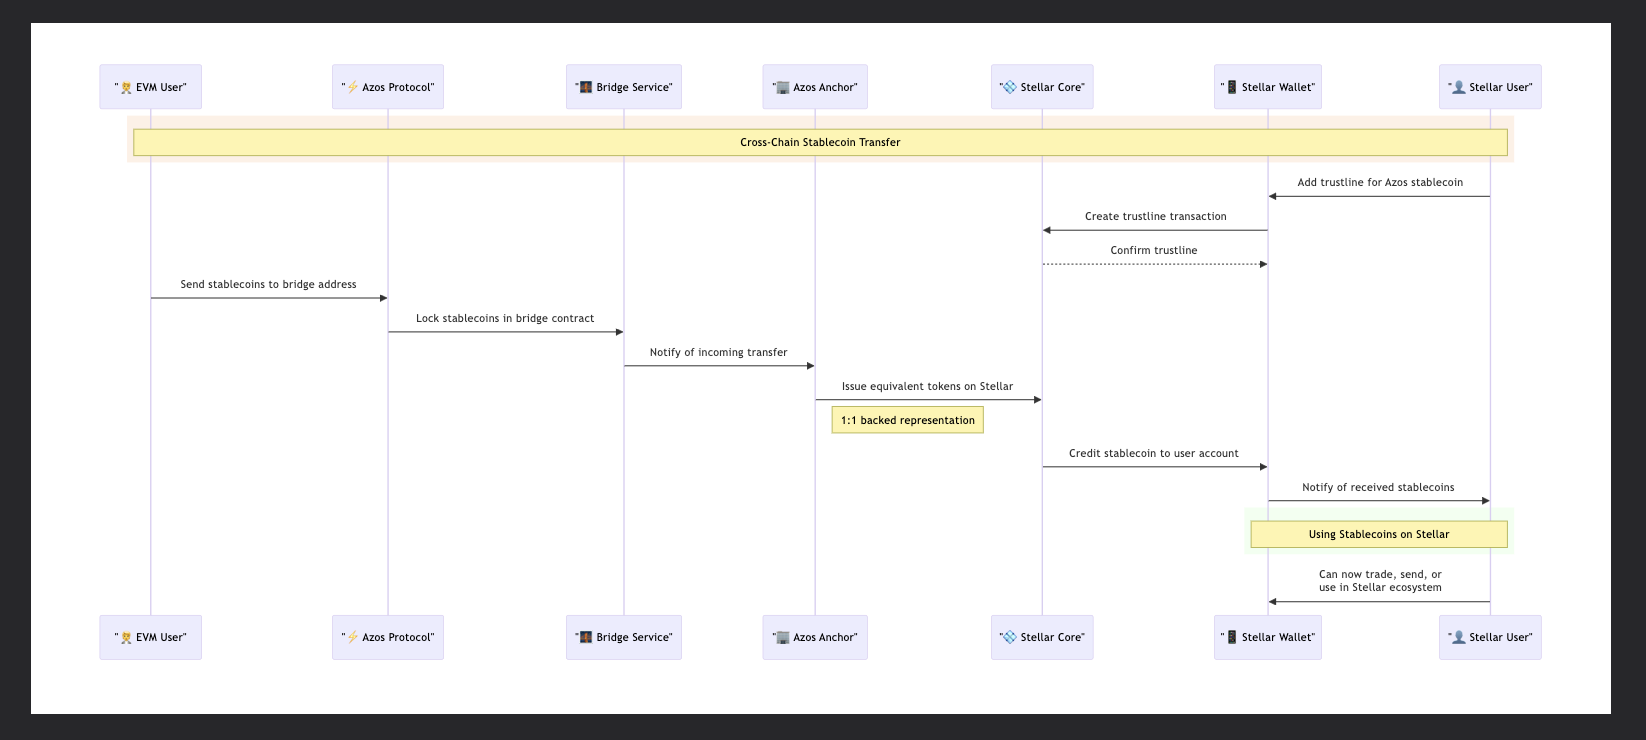1646x740 pixels.
Task: Click the bottom Azos Anchor participant box
Action: 815,637
